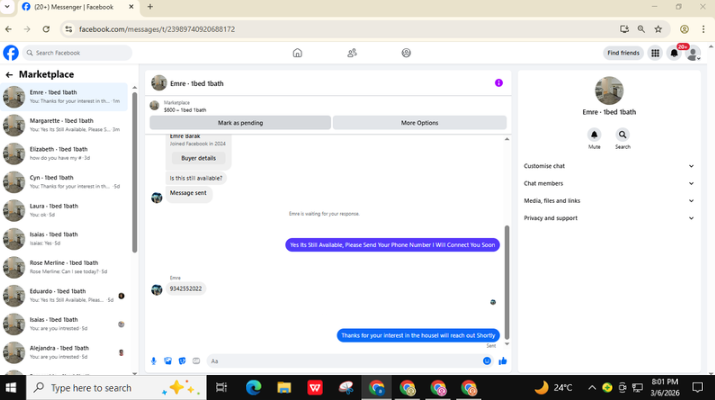Image resolution: width=715 pixels, height=400 pixels.
Task: Open Task View on taskbar
Action: click(x=221, y=388)
